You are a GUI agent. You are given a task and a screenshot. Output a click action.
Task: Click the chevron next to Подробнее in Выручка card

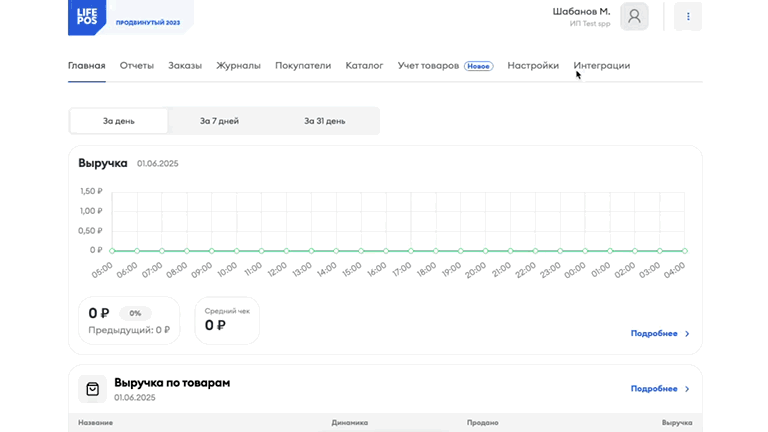[x=687, y=334]
